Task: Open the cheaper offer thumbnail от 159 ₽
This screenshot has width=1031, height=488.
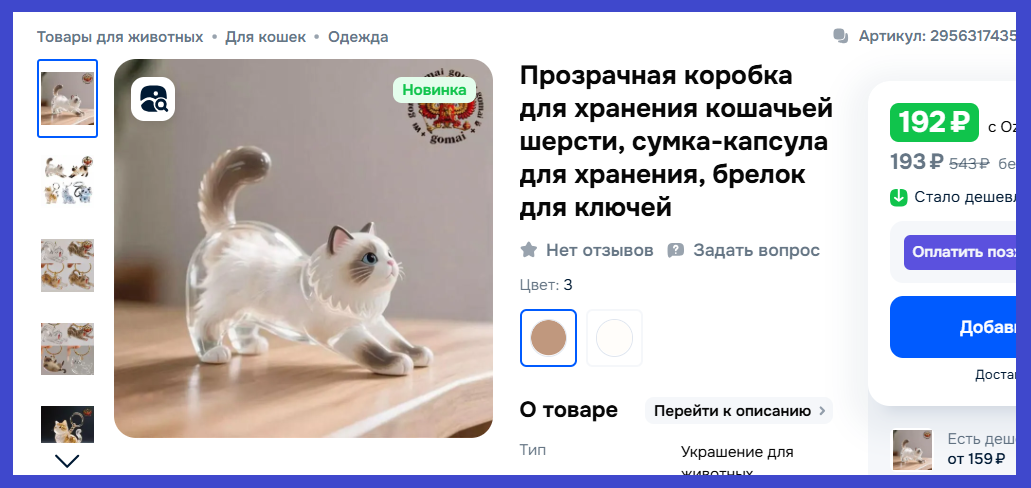Action: click(x=913, y=450)
